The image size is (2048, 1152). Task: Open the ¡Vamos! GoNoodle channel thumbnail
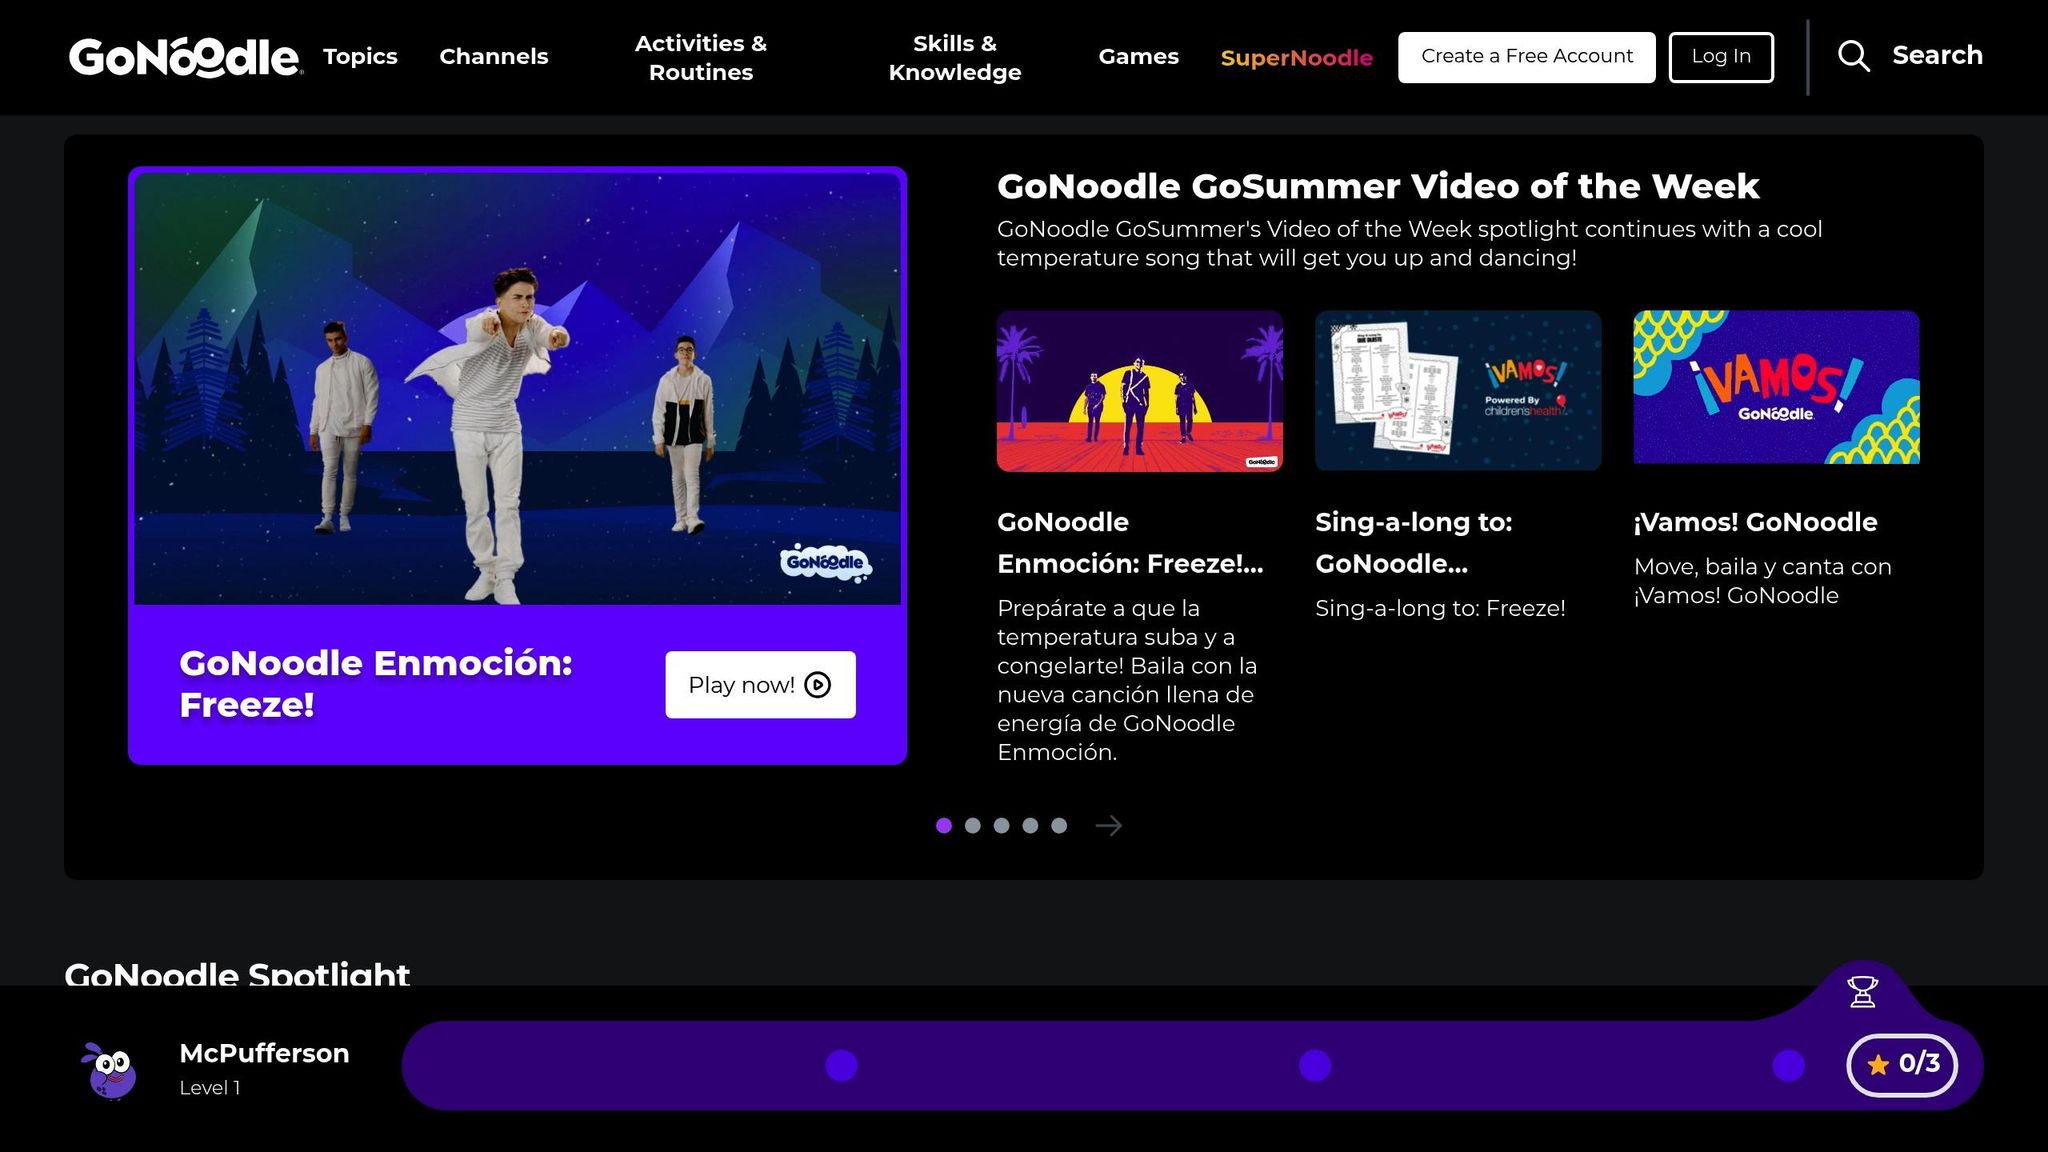point(1776,388)
